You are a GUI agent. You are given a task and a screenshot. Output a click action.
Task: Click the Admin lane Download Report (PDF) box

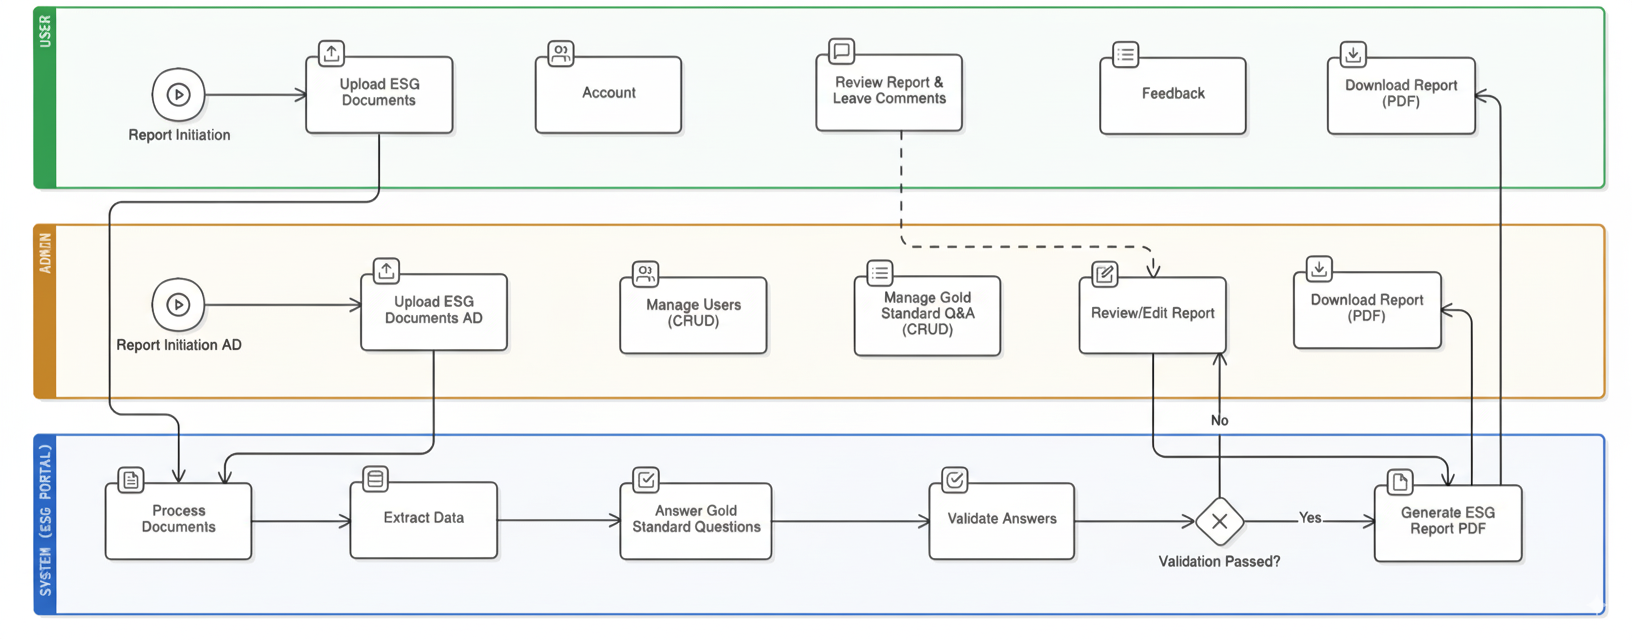(1366, 309)
